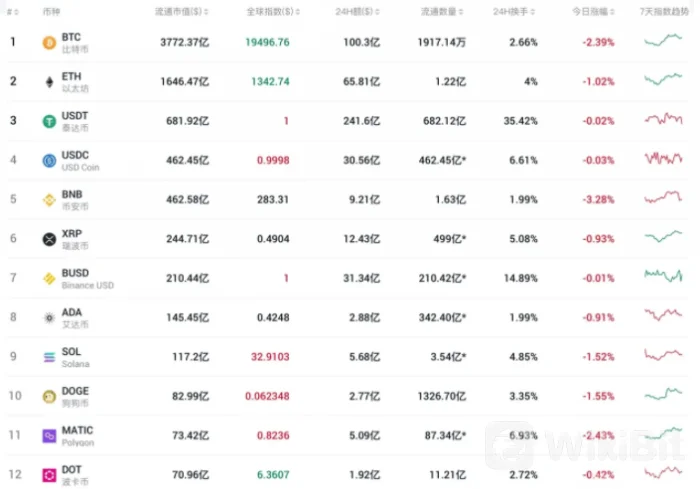
Task: Click the 流通数量 column header
Action: pos(438,10)
